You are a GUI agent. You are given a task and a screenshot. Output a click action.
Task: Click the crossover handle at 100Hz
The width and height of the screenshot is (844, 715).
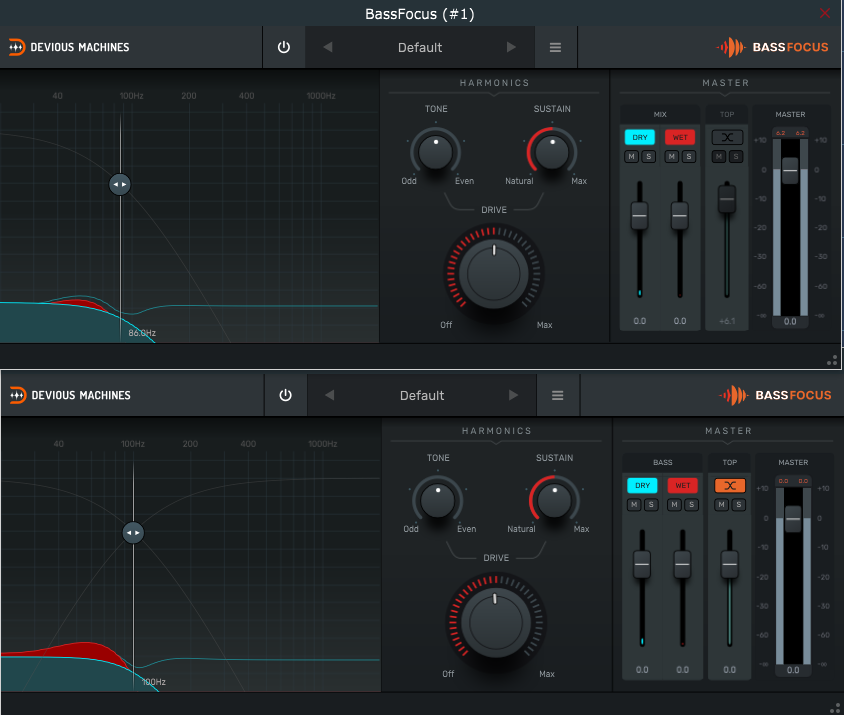(133, 532)
